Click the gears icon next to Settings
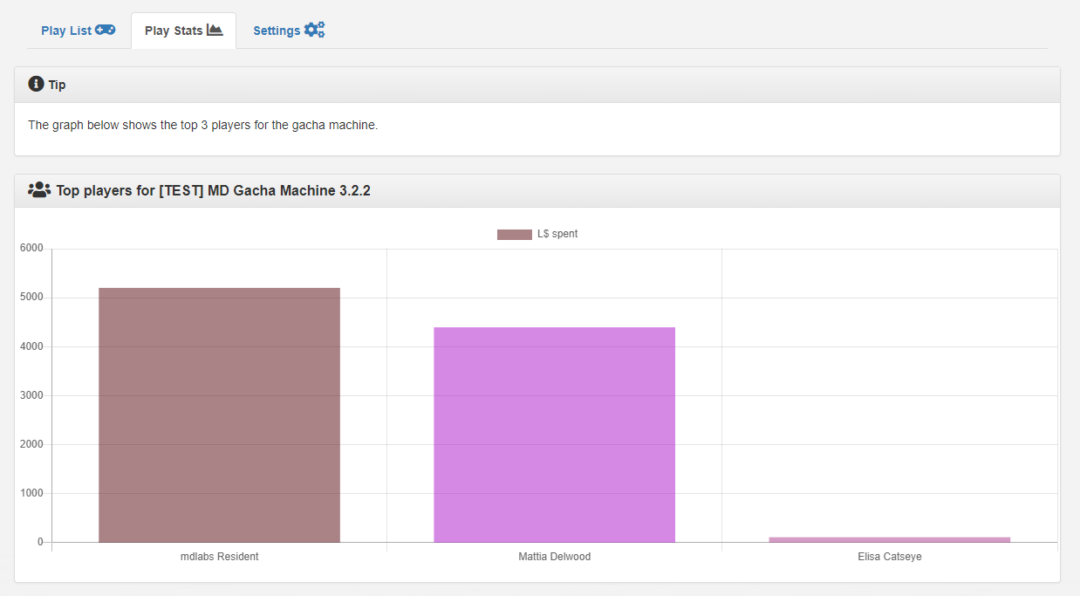Viewport: 1080px width, 596px height. pos(315,30)
